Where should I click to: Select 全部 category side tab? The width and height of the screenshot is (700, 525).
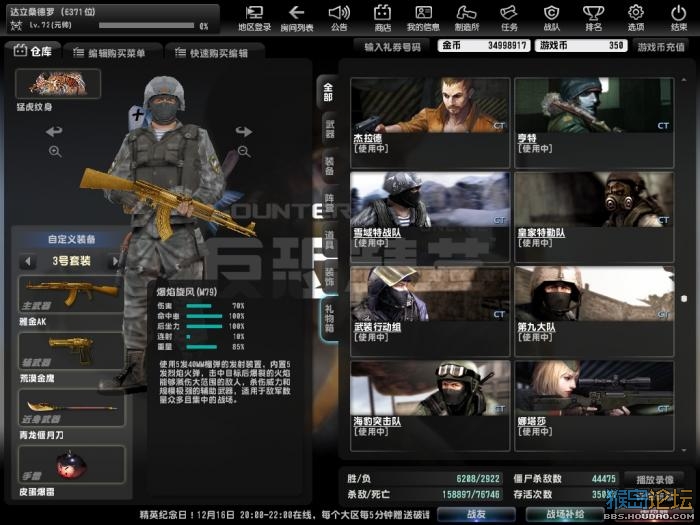(328, 92)
